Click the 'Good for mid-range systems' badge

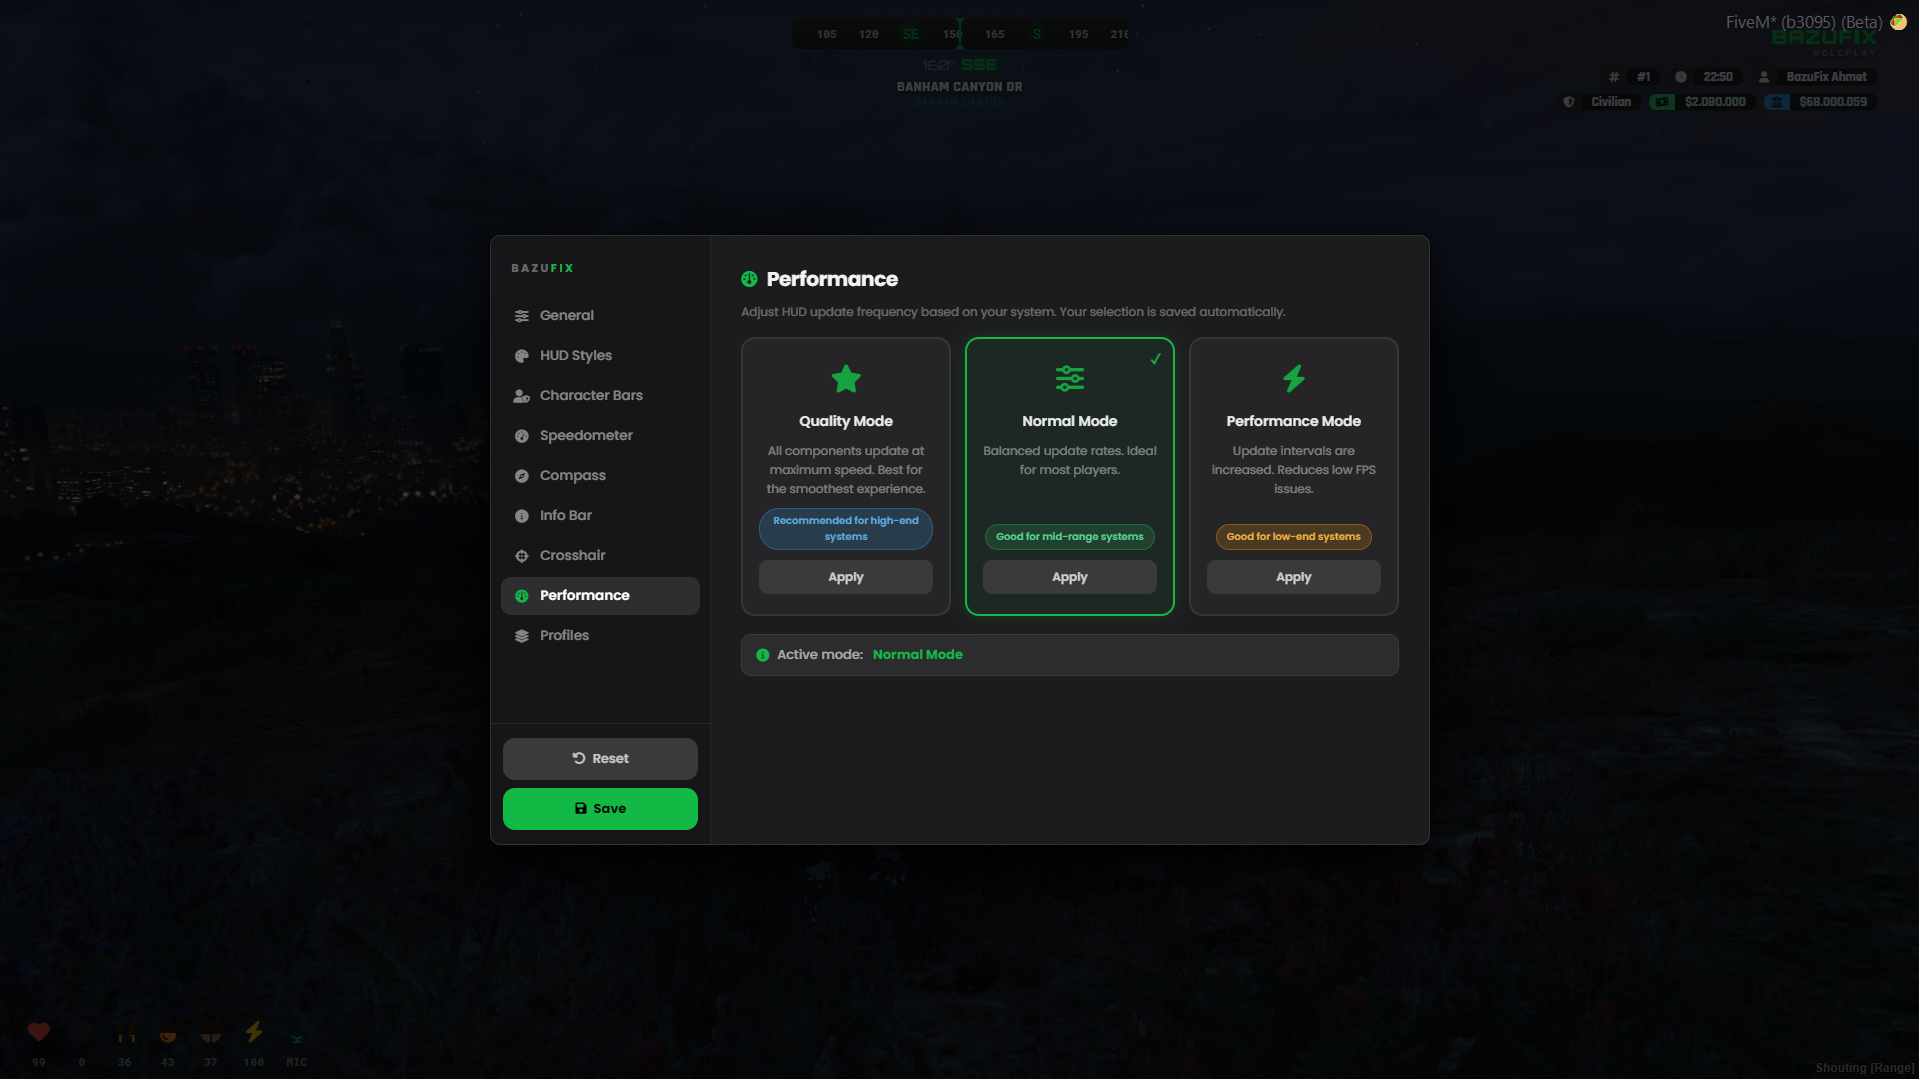(1070, 537)
